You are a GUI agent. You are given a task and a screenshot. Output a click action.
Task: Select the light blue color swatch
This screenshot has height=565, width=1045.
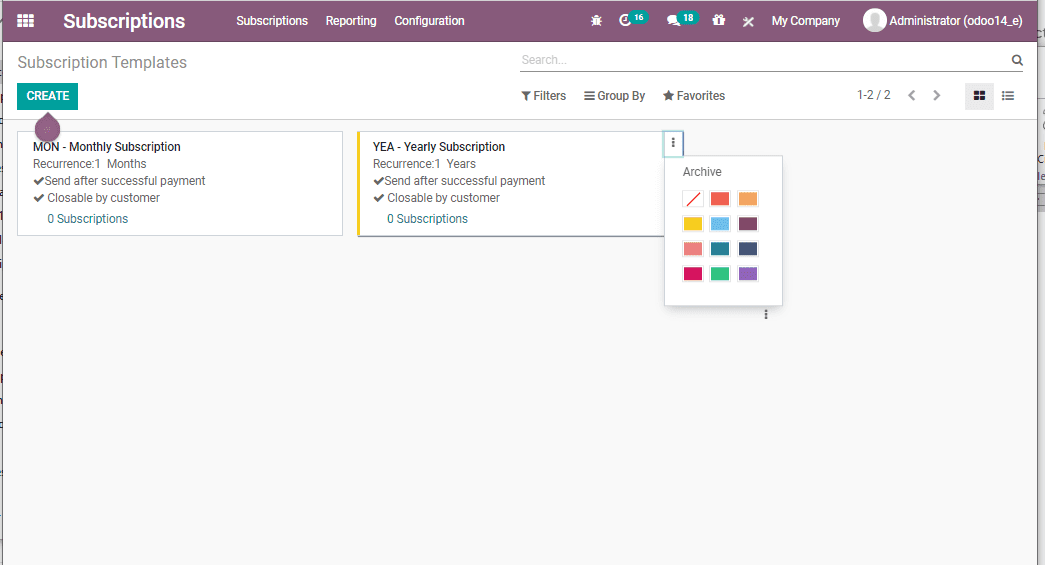point(720,224)
